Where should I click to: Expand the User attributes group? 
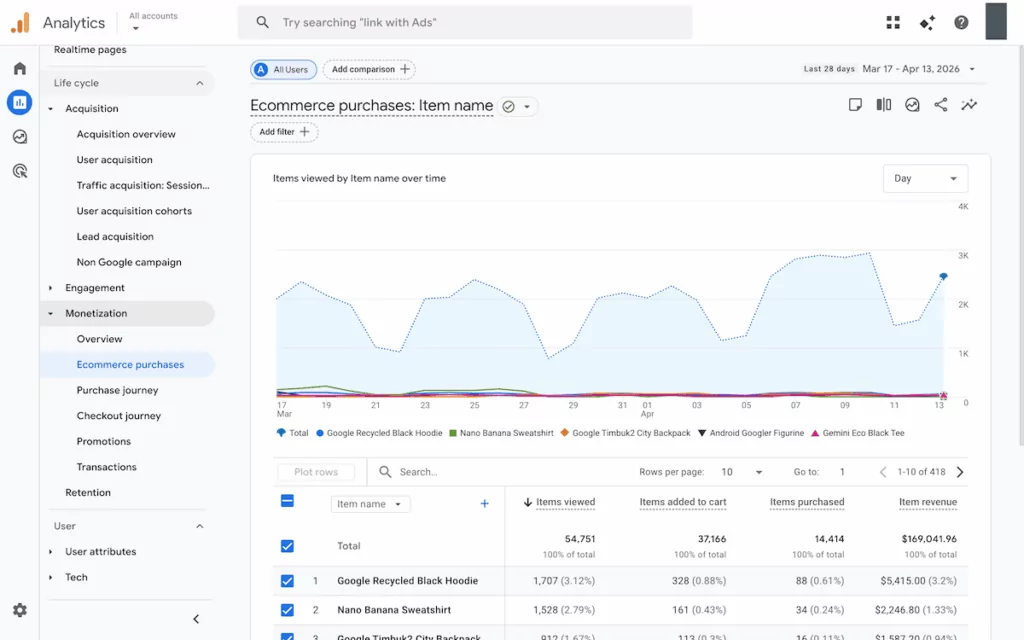(50, 552)
